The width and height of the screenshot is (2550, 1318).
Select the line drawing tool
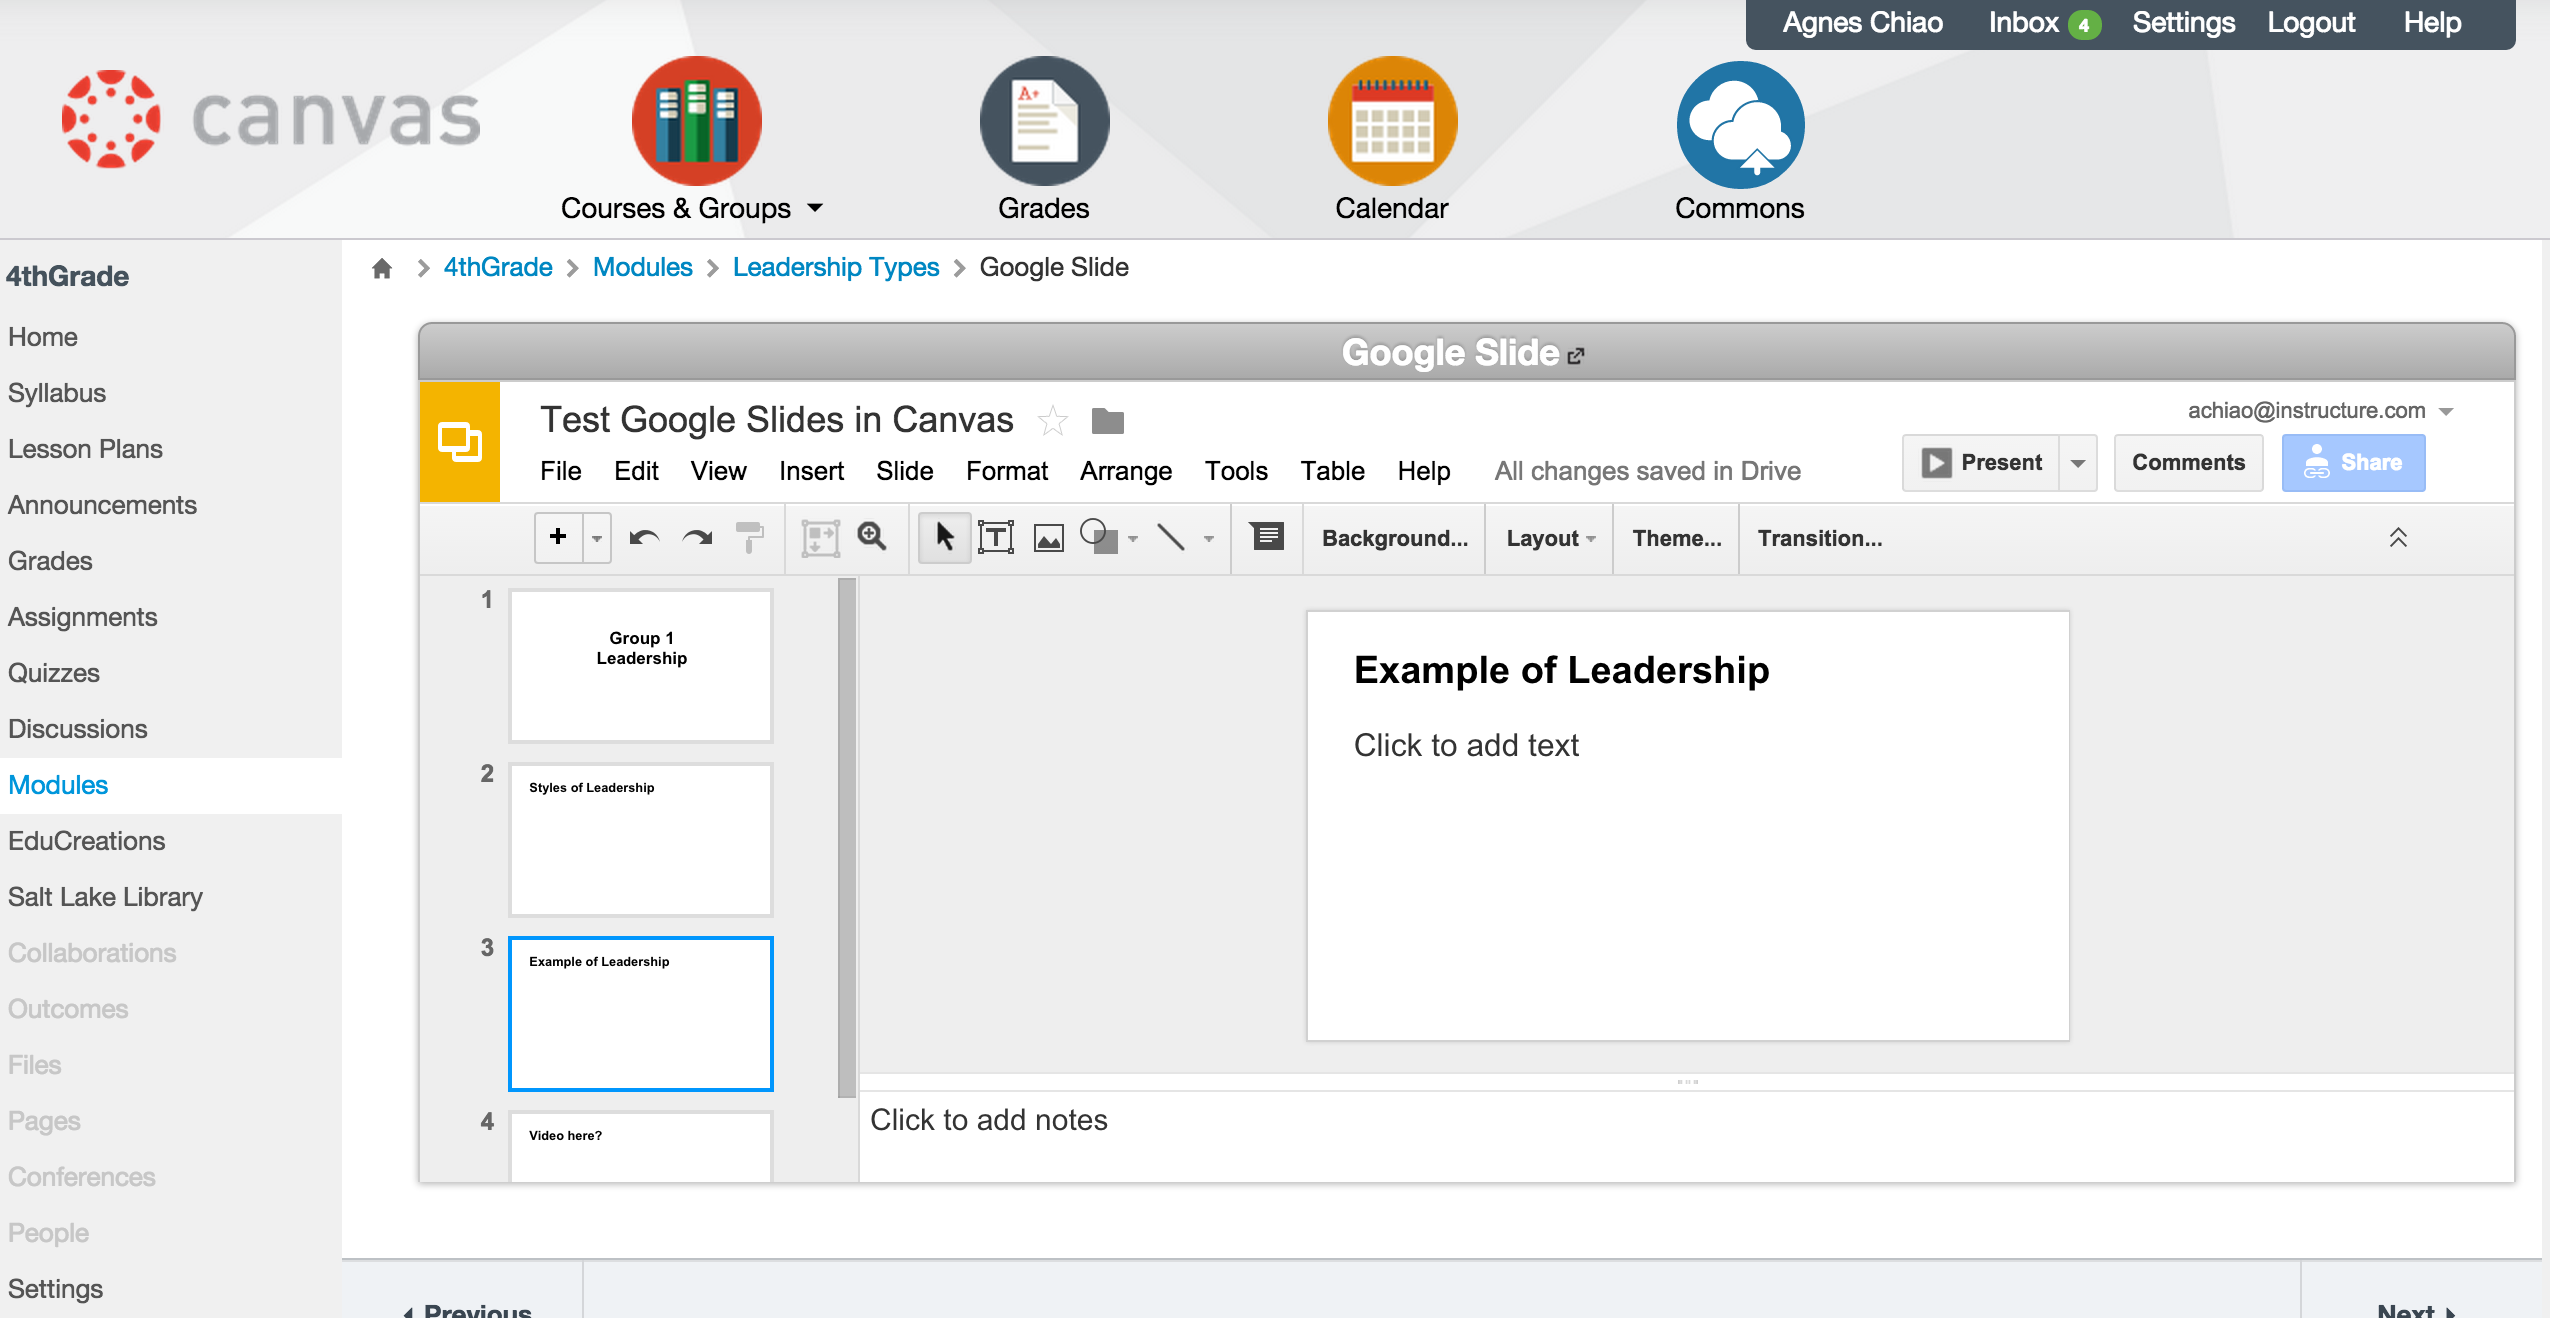(x=1170, y=537)
